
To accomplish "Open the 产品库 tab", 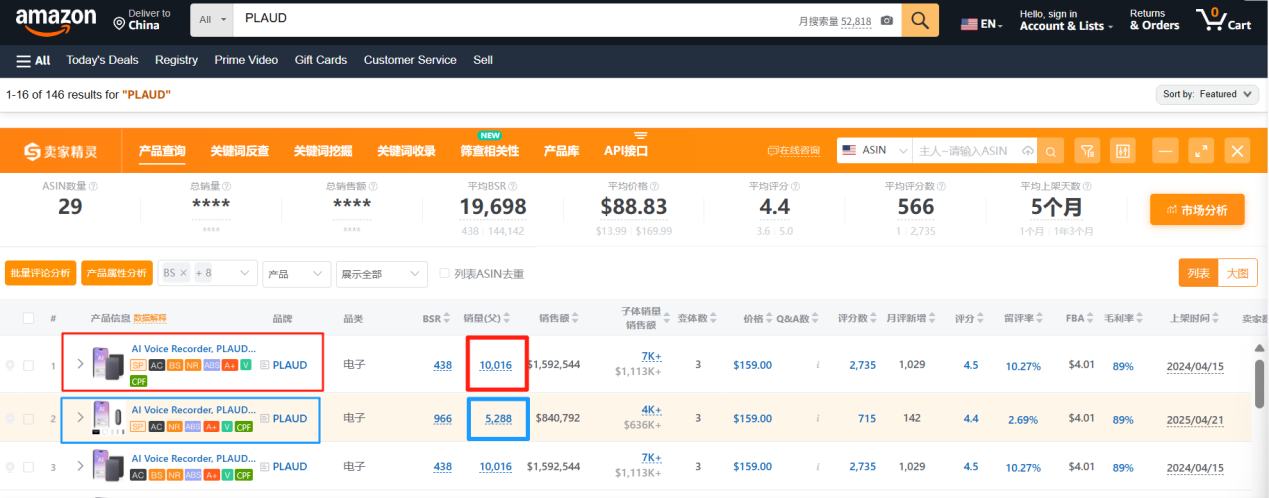I will click(561, 151).
